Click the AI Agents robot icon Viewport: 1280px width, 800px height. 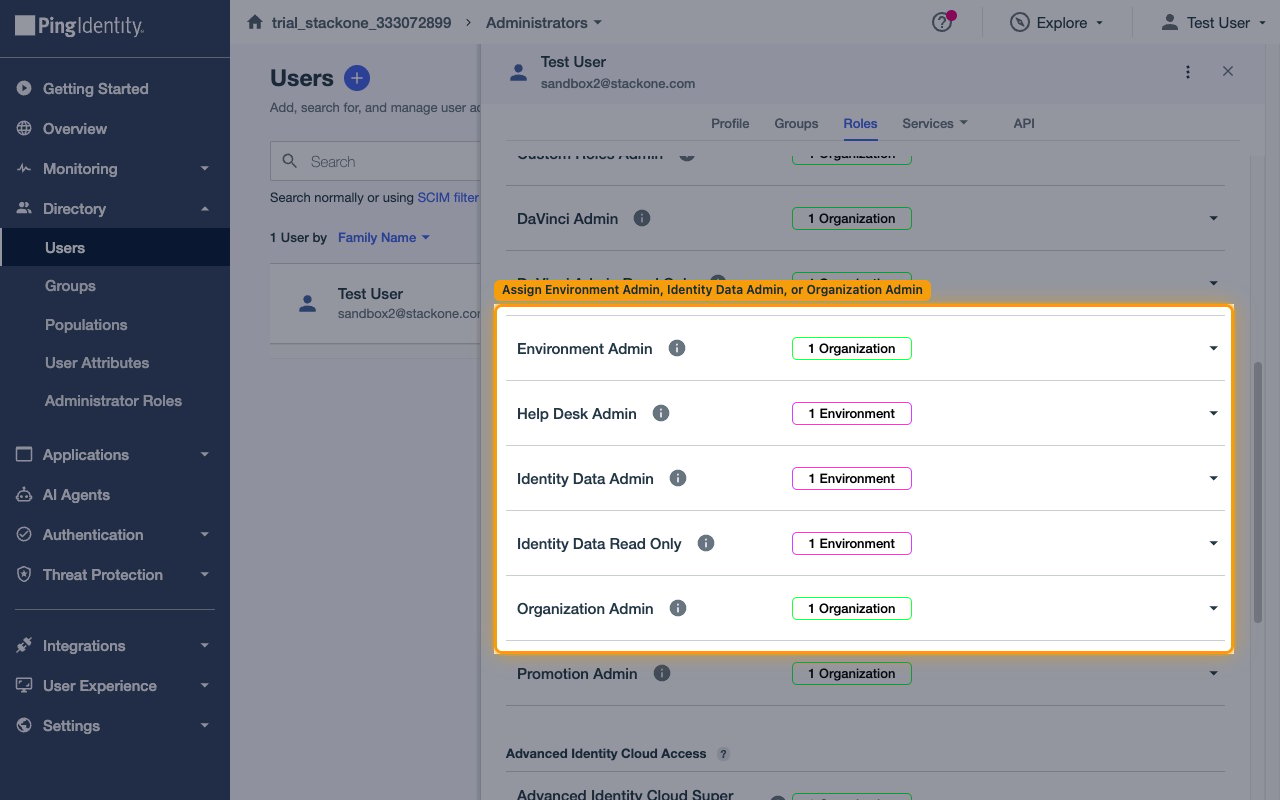coord(24,494)
